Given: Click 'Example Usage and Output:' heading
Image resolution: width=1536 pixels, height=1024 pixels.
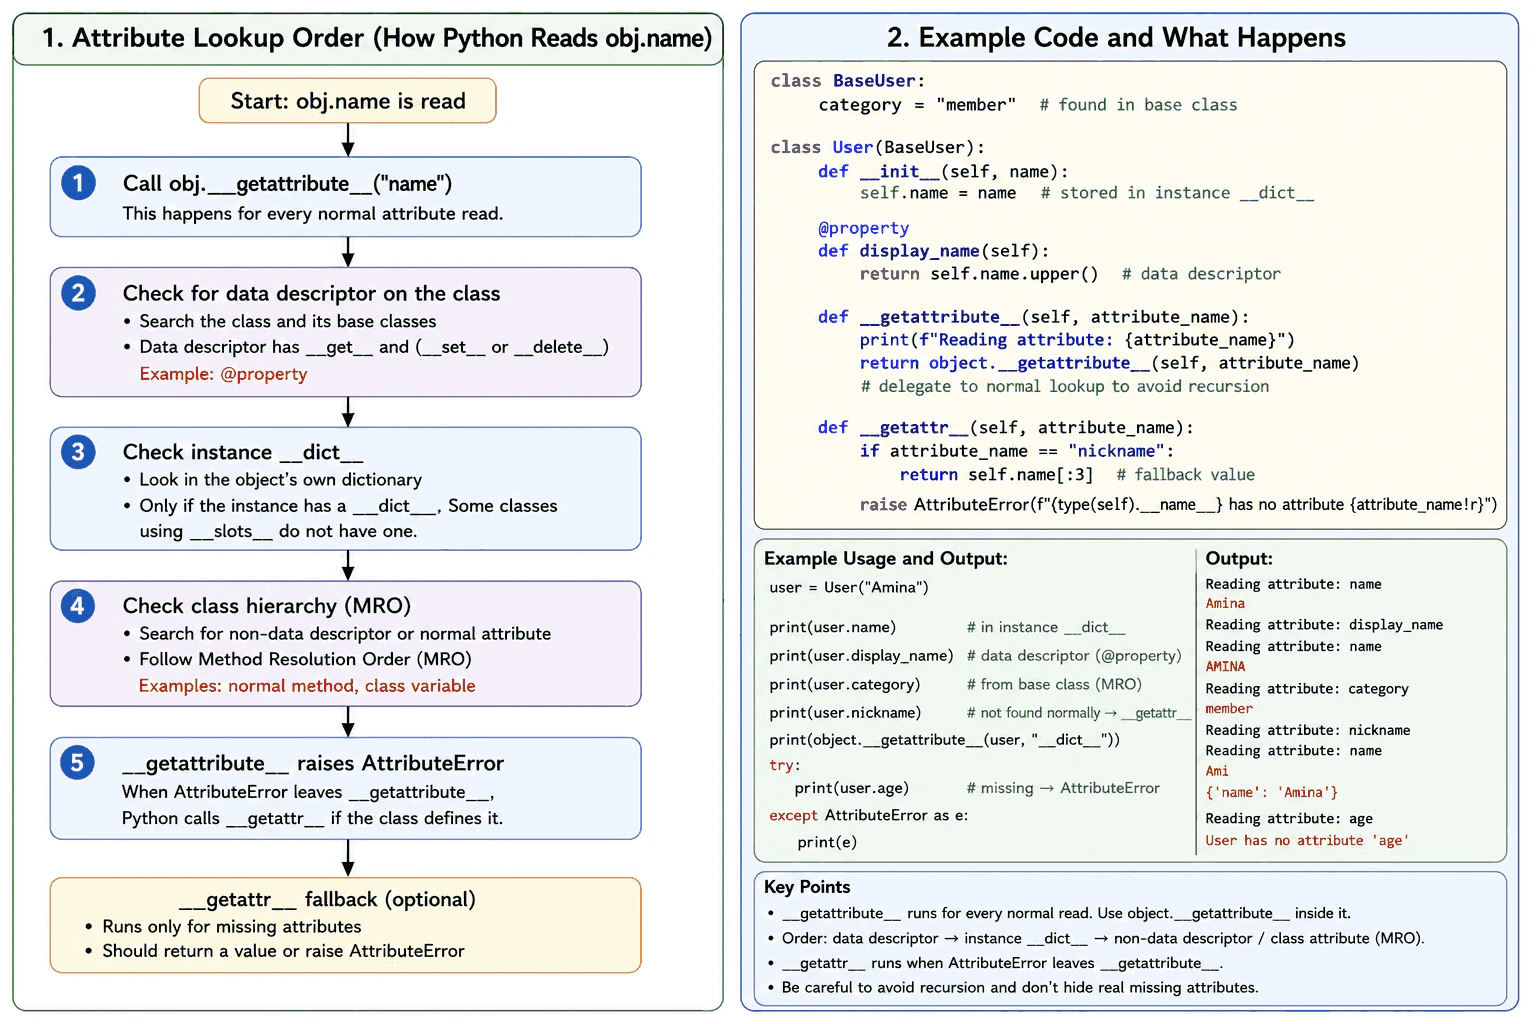Looking at the screenshot, I should pos(886,559).
